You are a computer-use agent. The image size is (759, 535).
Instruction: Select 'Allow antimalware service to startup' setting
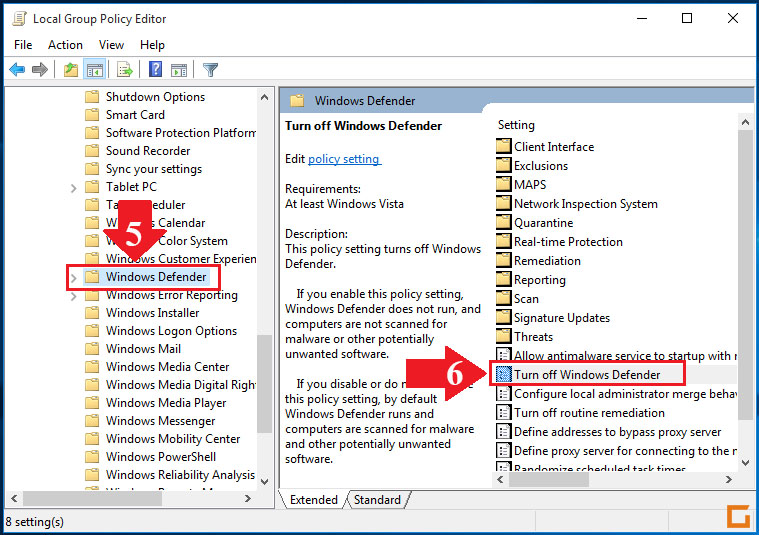click(616, 356)
